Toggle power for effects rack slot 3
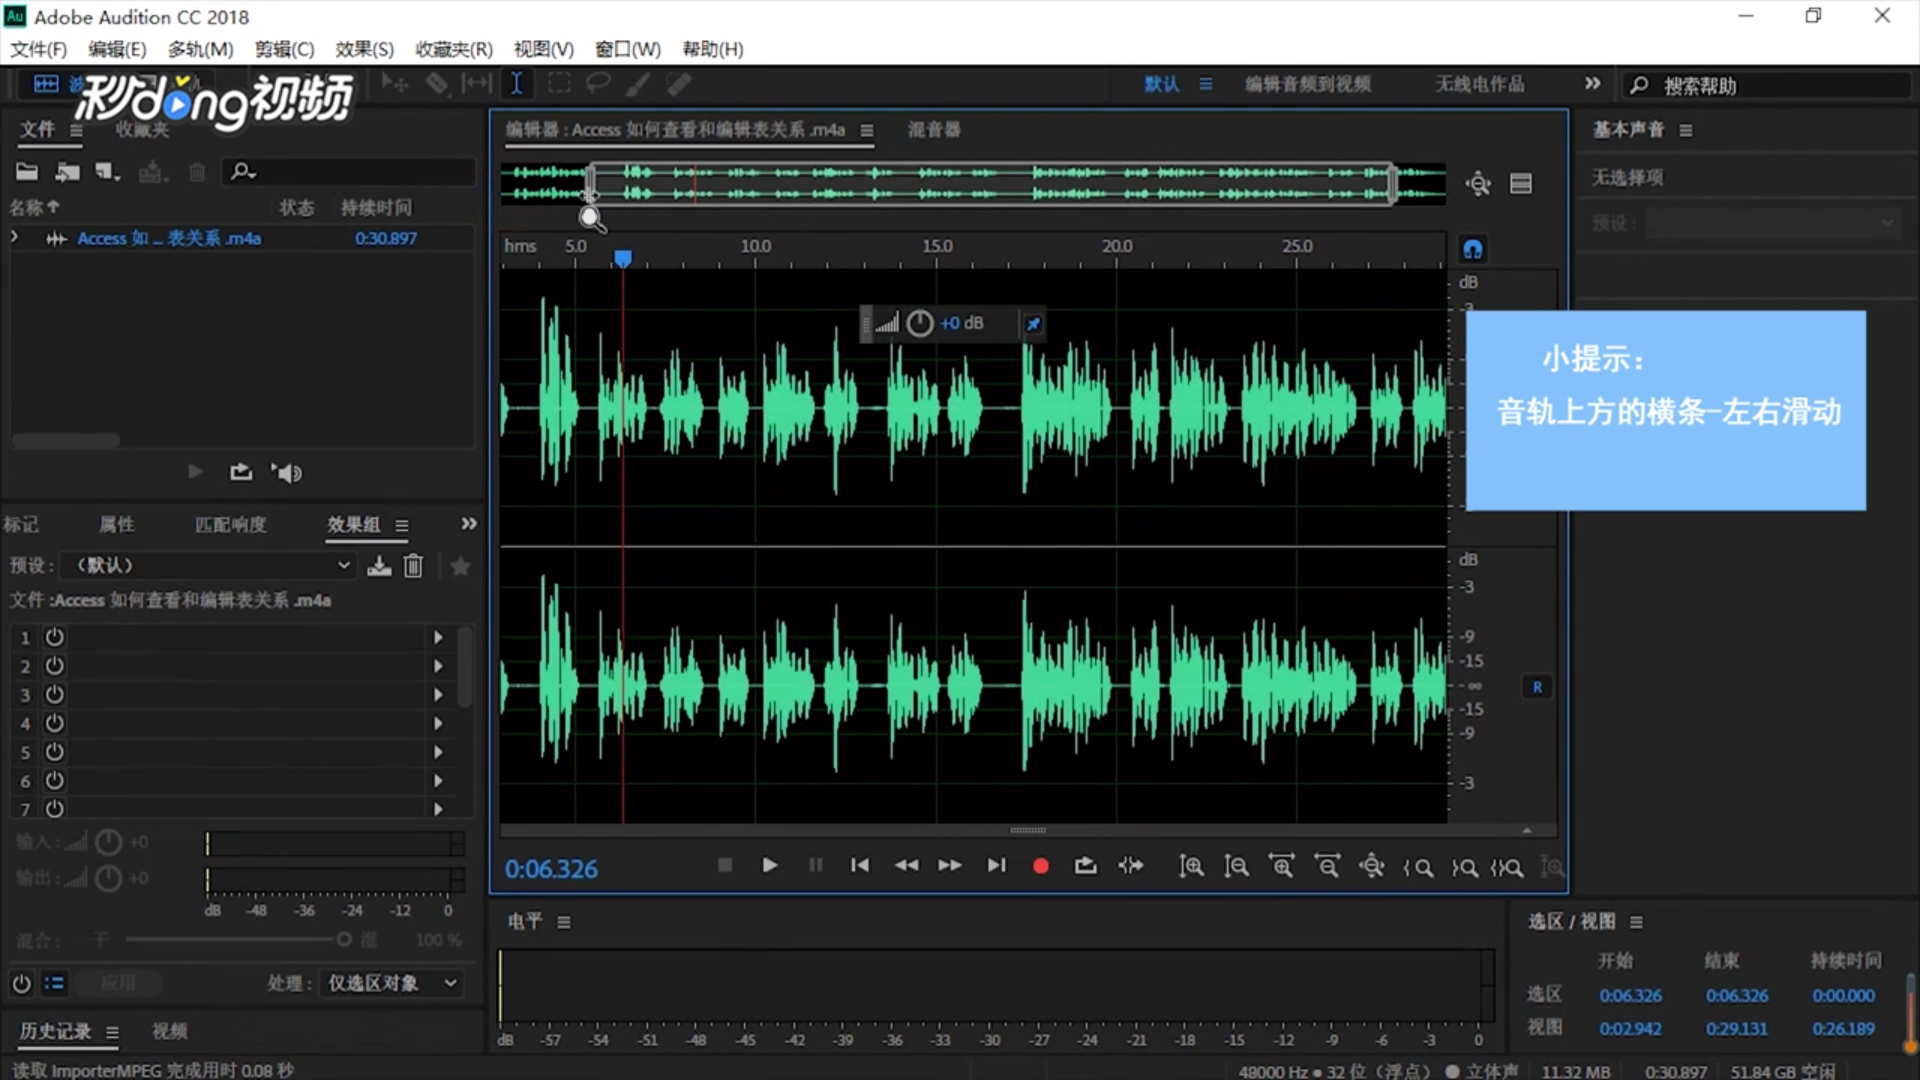 [x=55, y=694]
